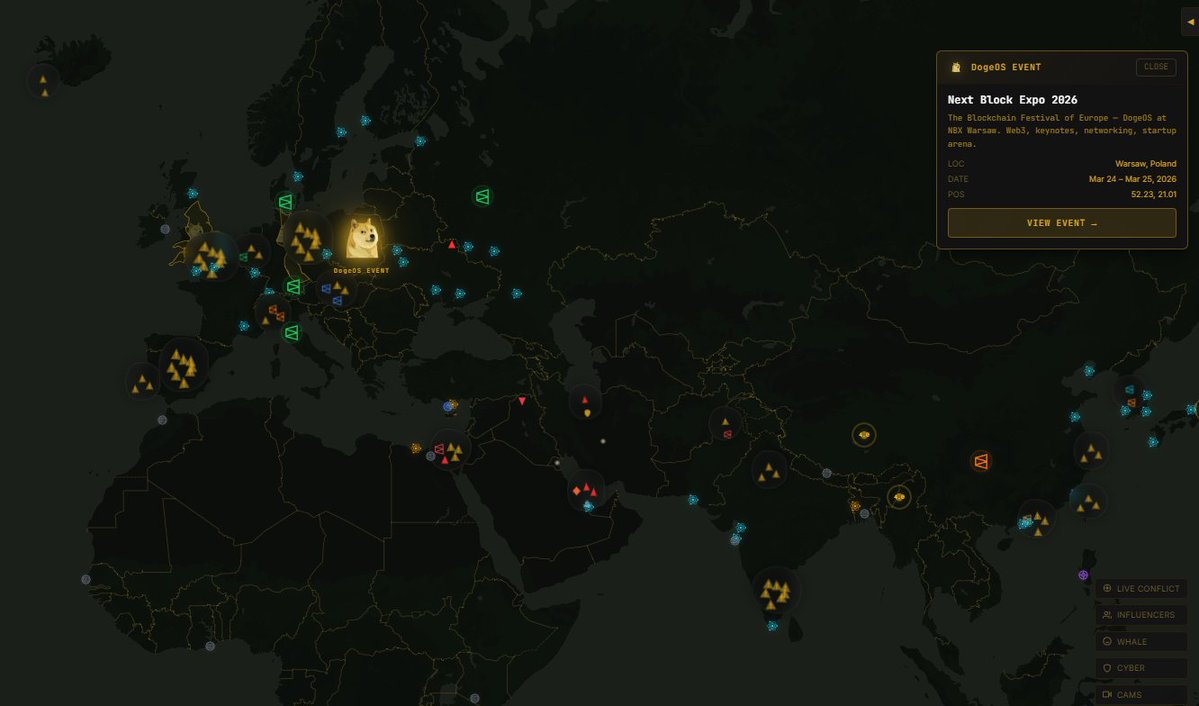Click the "52.23, 21.01" position value
1199x706 pixels.
1154,194
